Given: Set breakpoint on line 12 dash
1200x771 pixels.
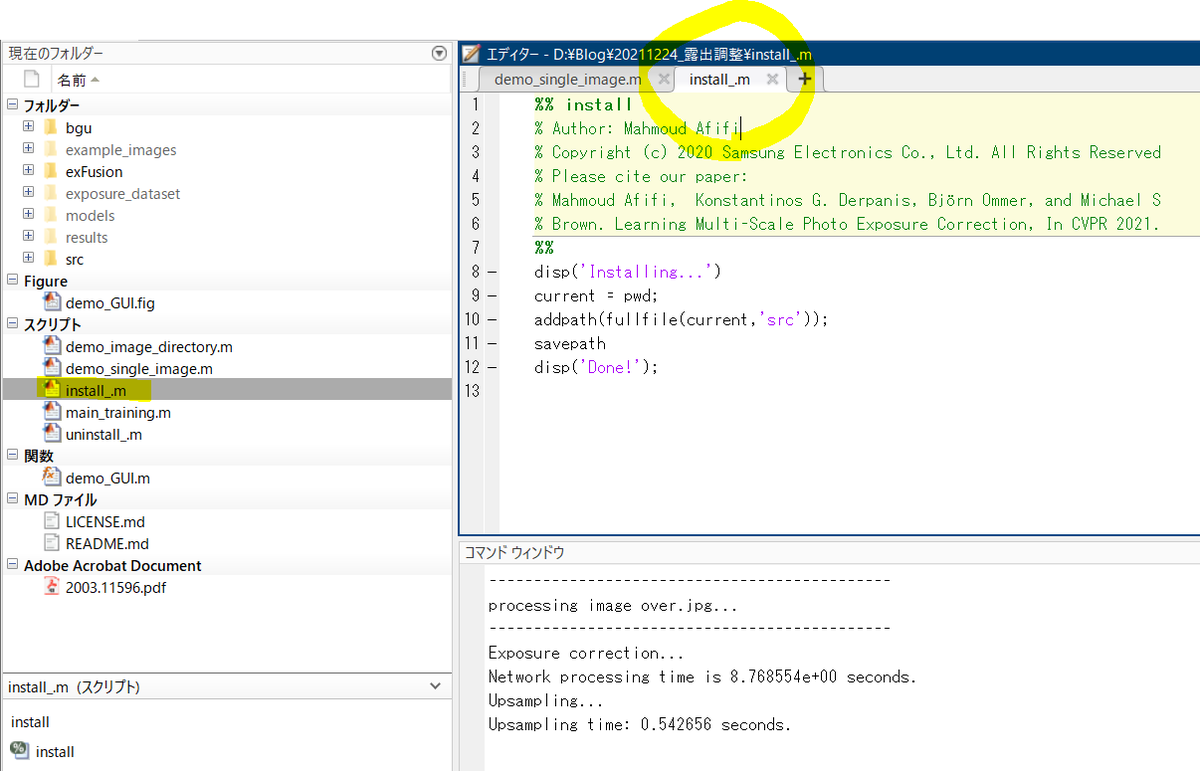Looking at the screenshot, I should coord(491,367).
